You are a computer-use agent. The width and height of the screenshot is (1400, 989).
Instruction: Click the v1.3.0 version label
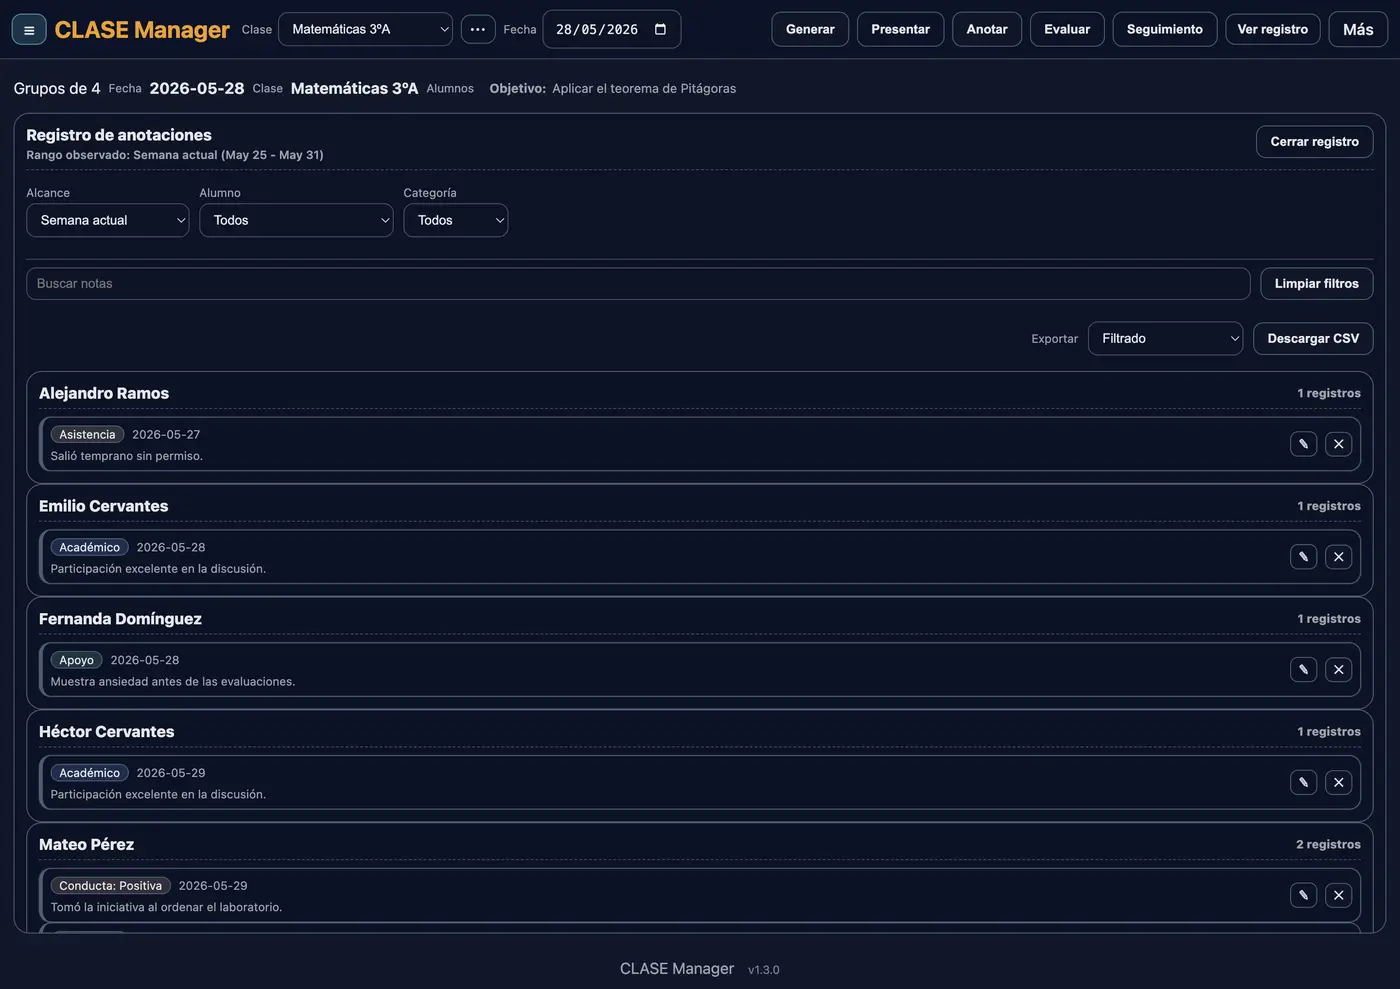764,970
